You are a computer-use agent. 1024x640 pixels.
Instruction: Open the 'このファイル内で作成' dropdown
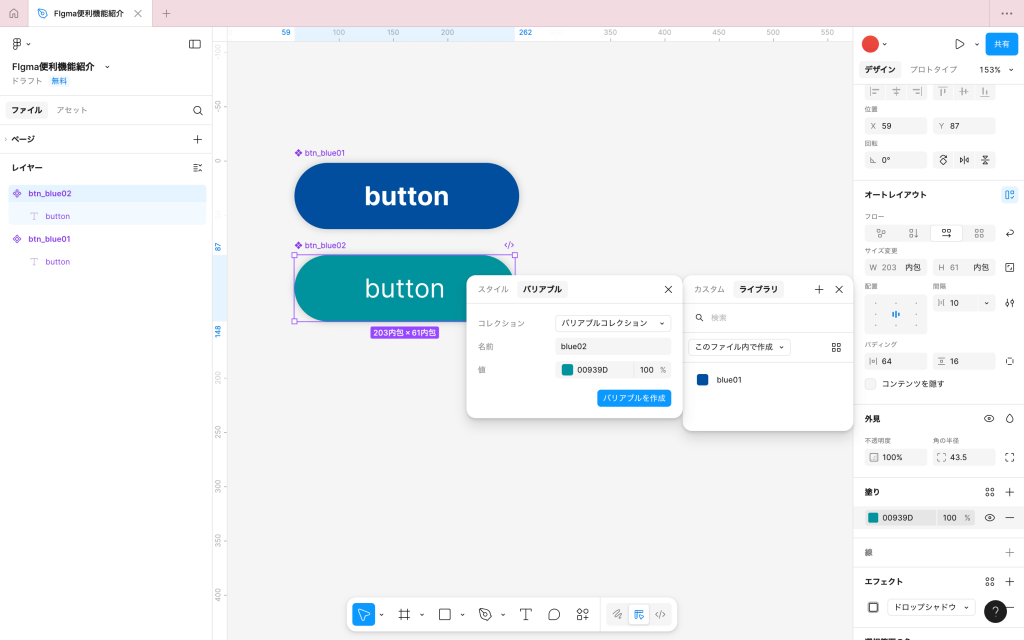coord(739,347)
